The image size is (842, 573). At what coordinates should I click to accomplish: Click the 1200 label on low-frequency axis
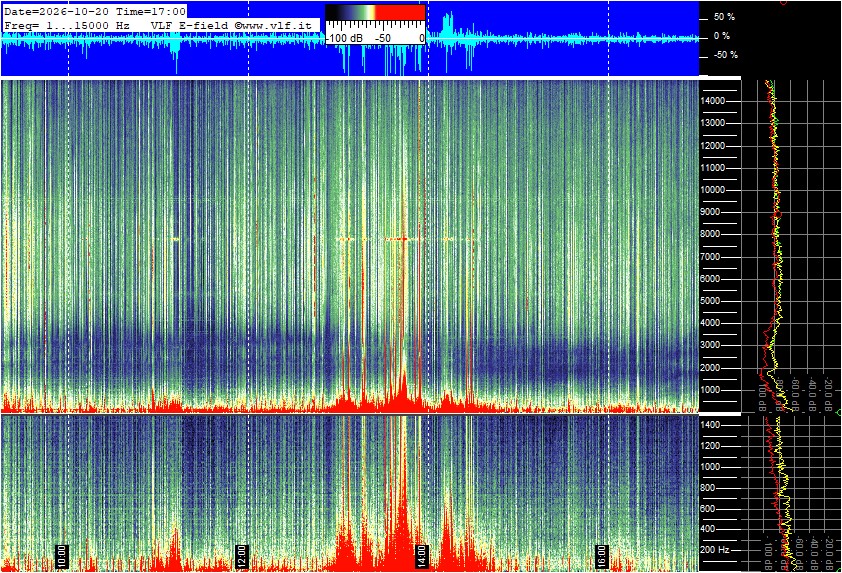[x=711, y=446]
